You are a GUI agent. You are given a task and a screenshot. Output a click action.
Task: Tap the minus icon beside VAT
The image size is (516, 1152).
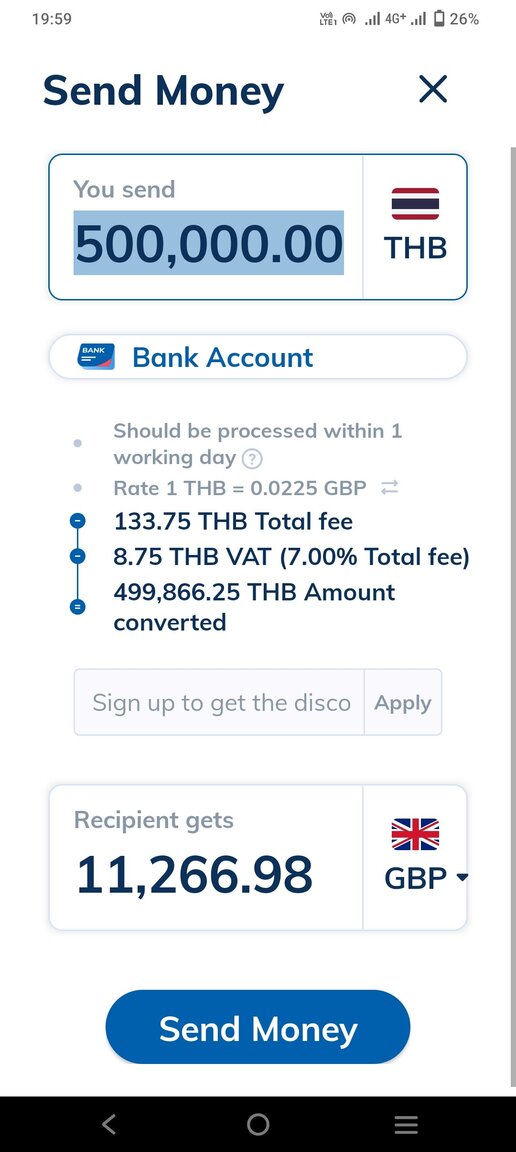[x=77, y=556]
